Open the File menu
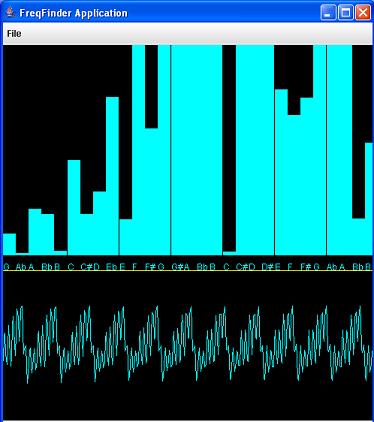This screenshot has height=422, width=374. click(14, 34)
